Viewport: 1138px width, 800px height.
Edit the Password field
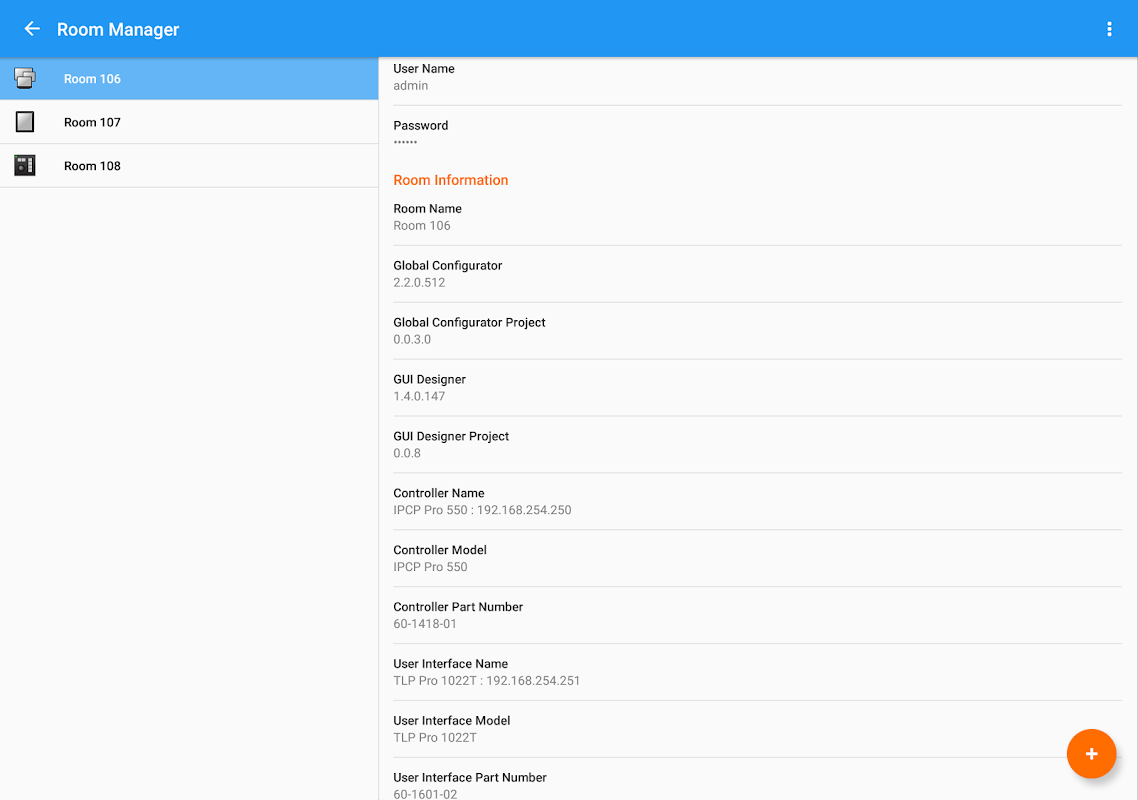(758, 133)
